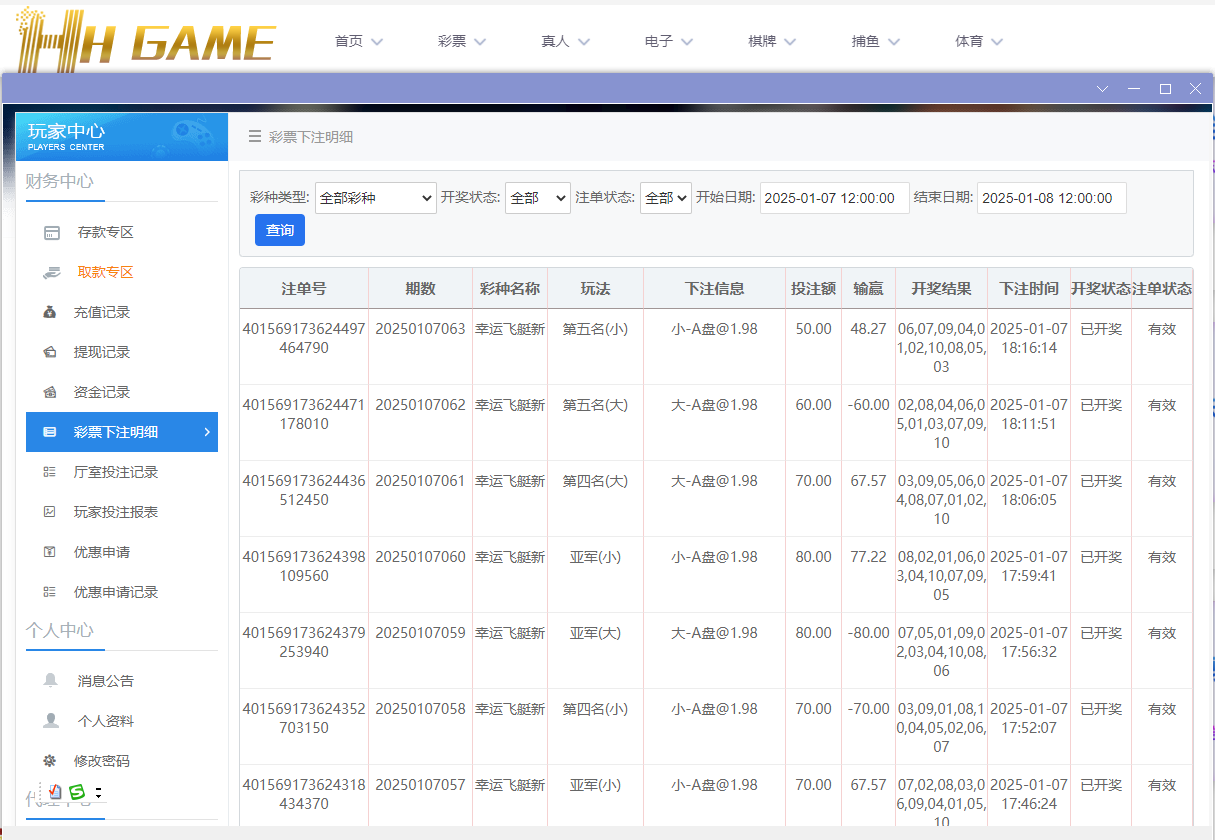Open the 彩种类型 lottery type dropdown
The width and height of the screenshot is (1215, 840).
coord(375,197)
